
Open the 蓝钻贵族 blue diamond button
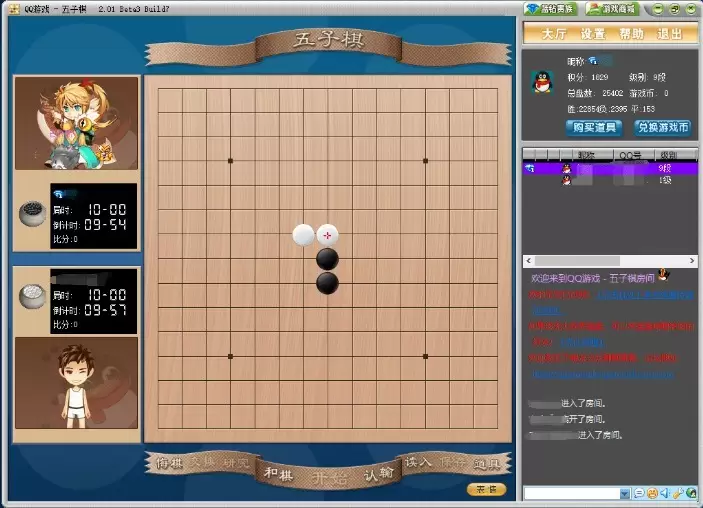(550, 9)
